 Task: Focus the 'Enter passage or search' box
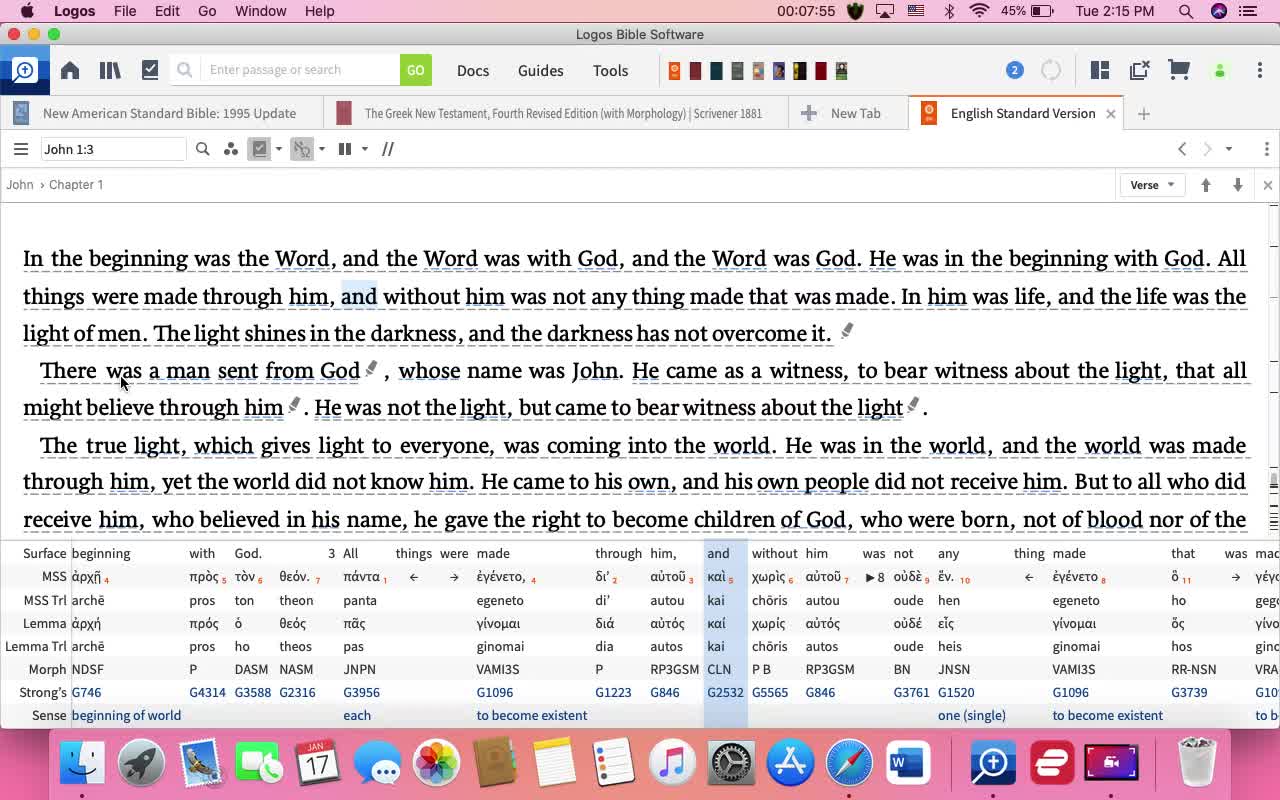300,70
